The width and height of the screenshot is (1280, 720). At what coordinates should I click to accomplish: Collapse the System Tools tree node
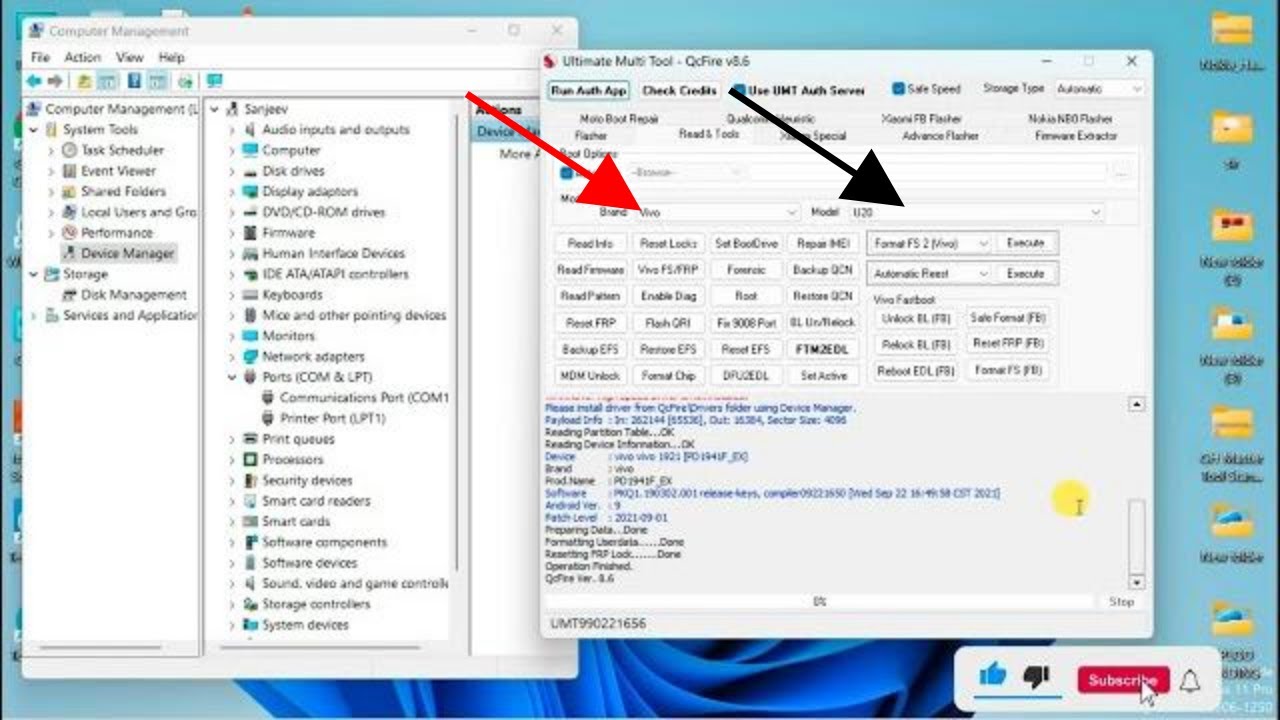(34, 130)
